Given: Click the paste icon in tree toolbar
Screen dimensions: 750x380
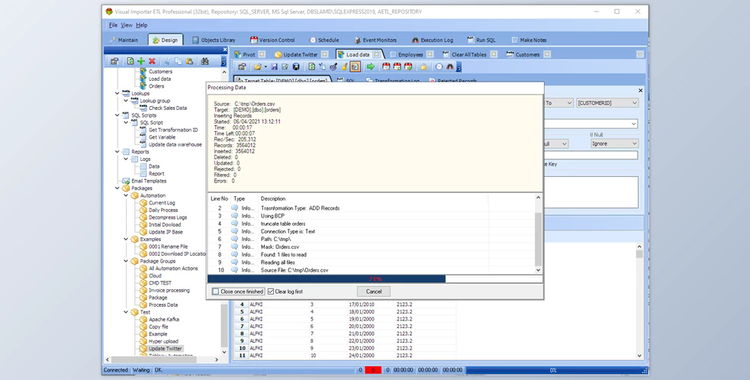Looking at the screenshot, I should [189, 61].
